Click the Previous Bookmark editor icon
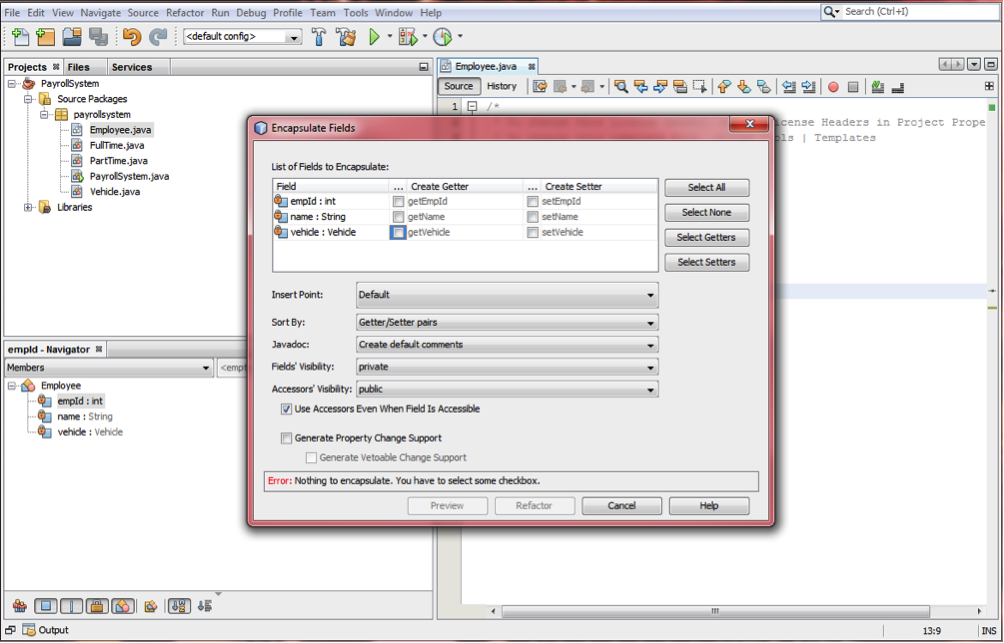This screenshot has height=643, width=1004. (x=724, y=86)
